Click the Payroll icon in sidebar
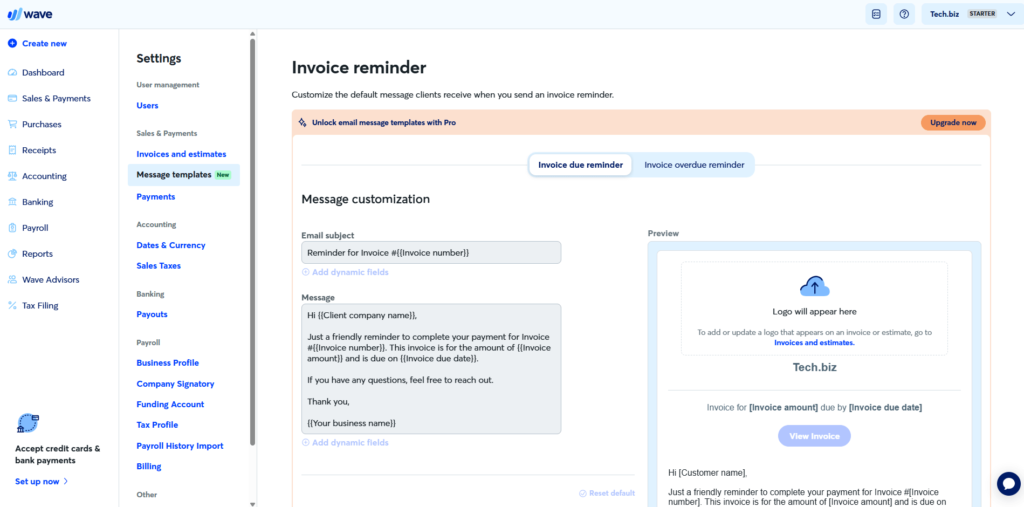The image size is (1024, 507). (x=12, y=228)
